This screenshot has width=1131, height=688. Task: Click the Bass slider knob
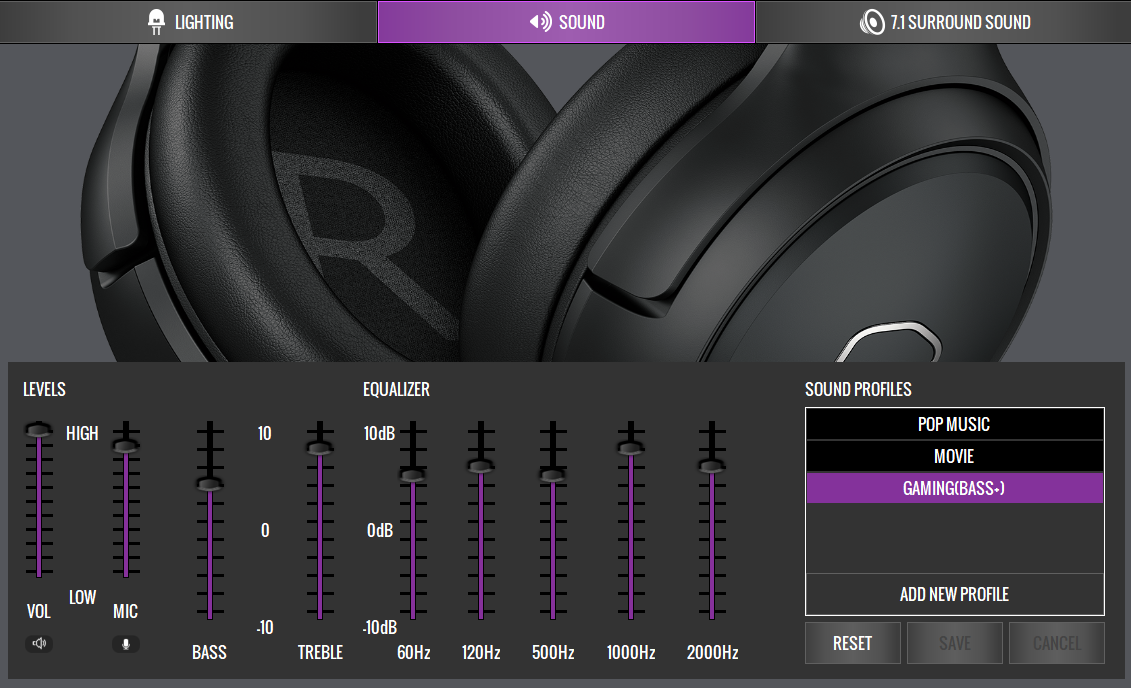point(209,485)
